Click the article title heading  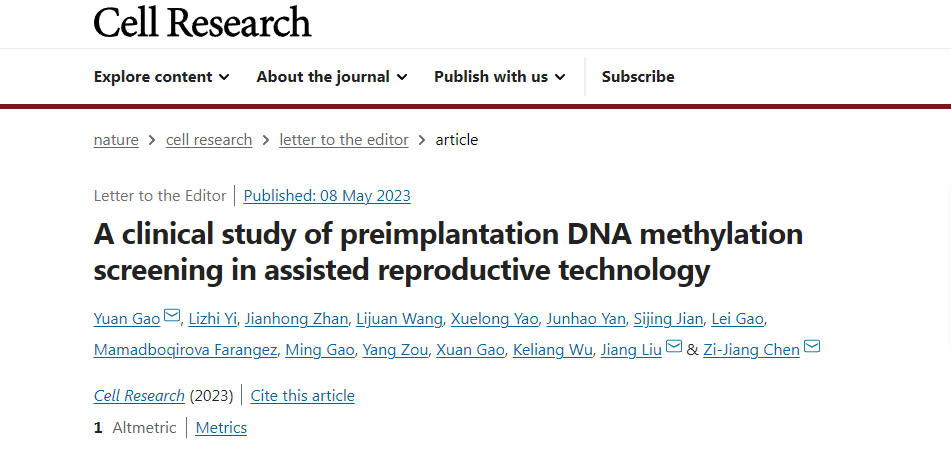click(448, 251)
